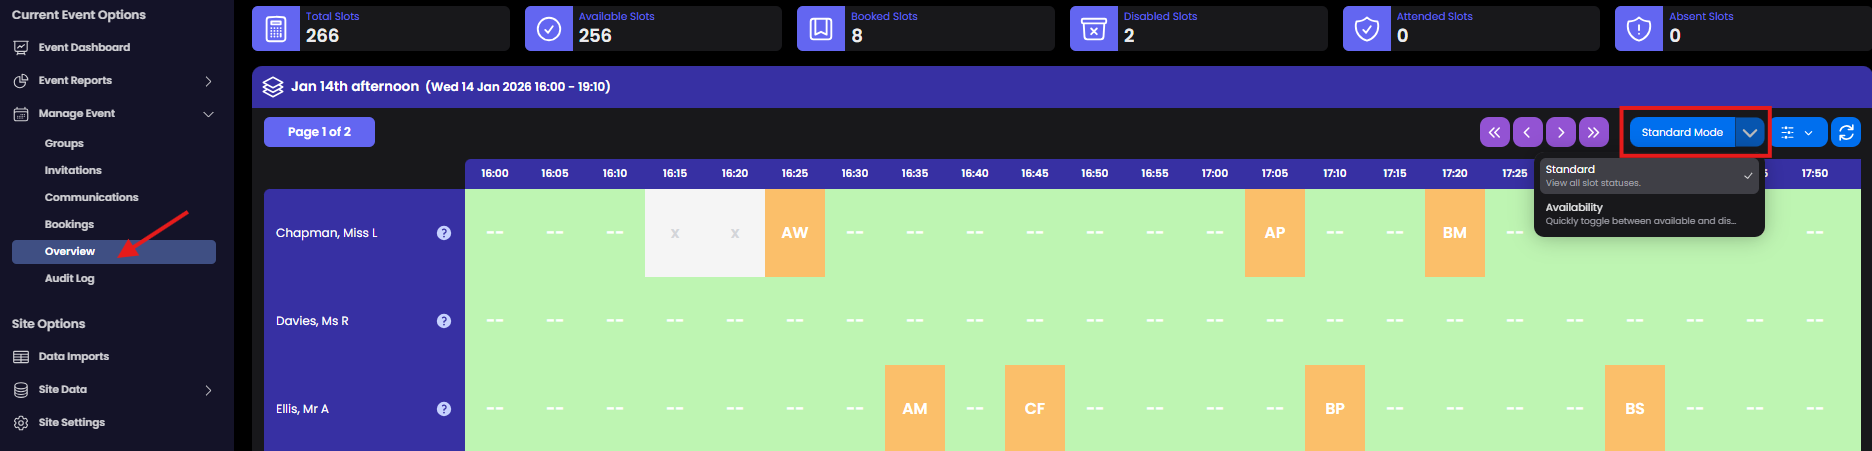Open filter settings sliders dropdown
Image resolution: width=1872 pixels, height=451 pixels.
coord(1798,132)
